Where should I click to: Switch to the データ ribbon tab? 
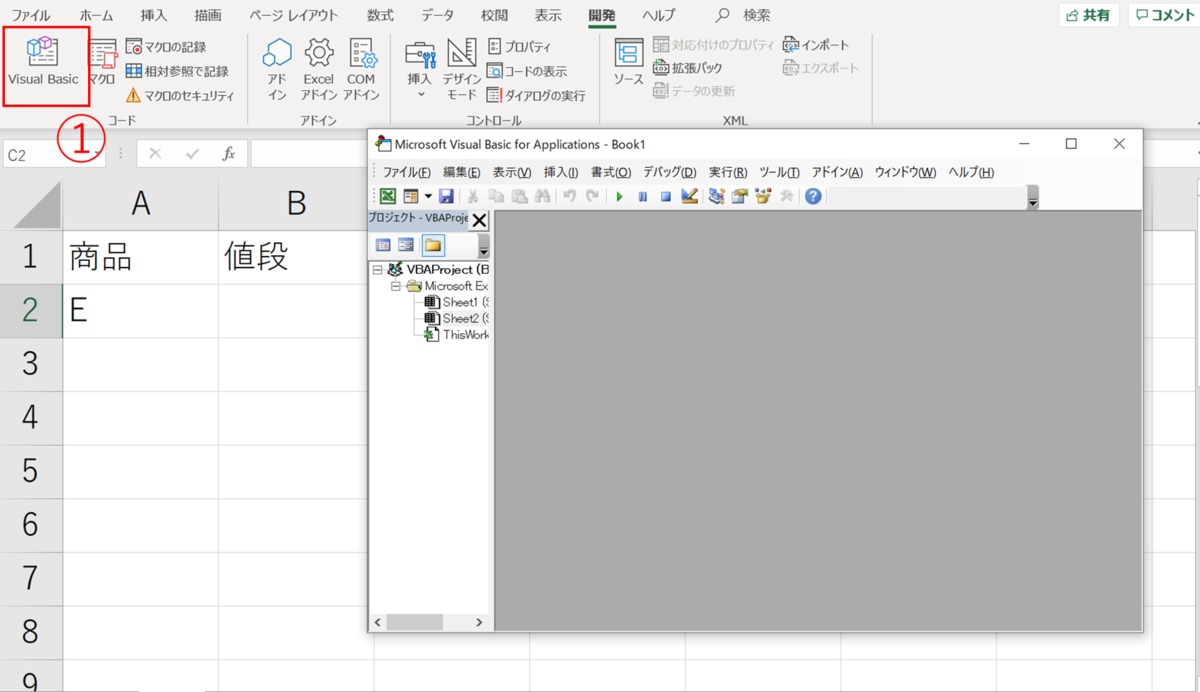437,15
